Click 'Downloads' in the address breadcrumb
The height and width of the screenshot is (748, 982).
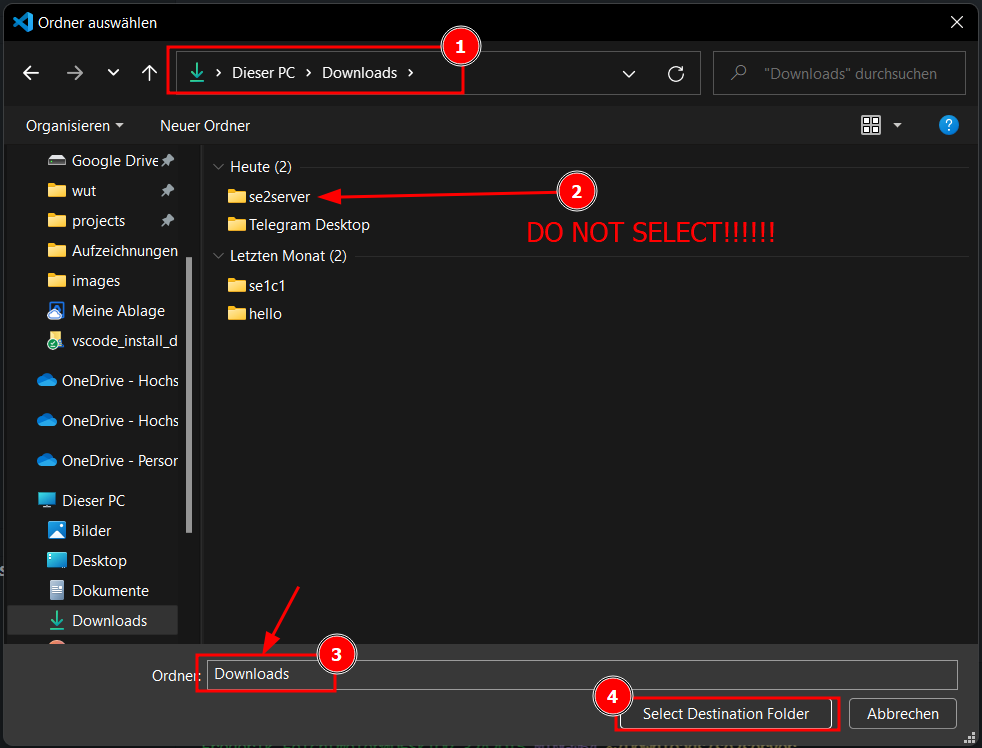tap(359, 73)
